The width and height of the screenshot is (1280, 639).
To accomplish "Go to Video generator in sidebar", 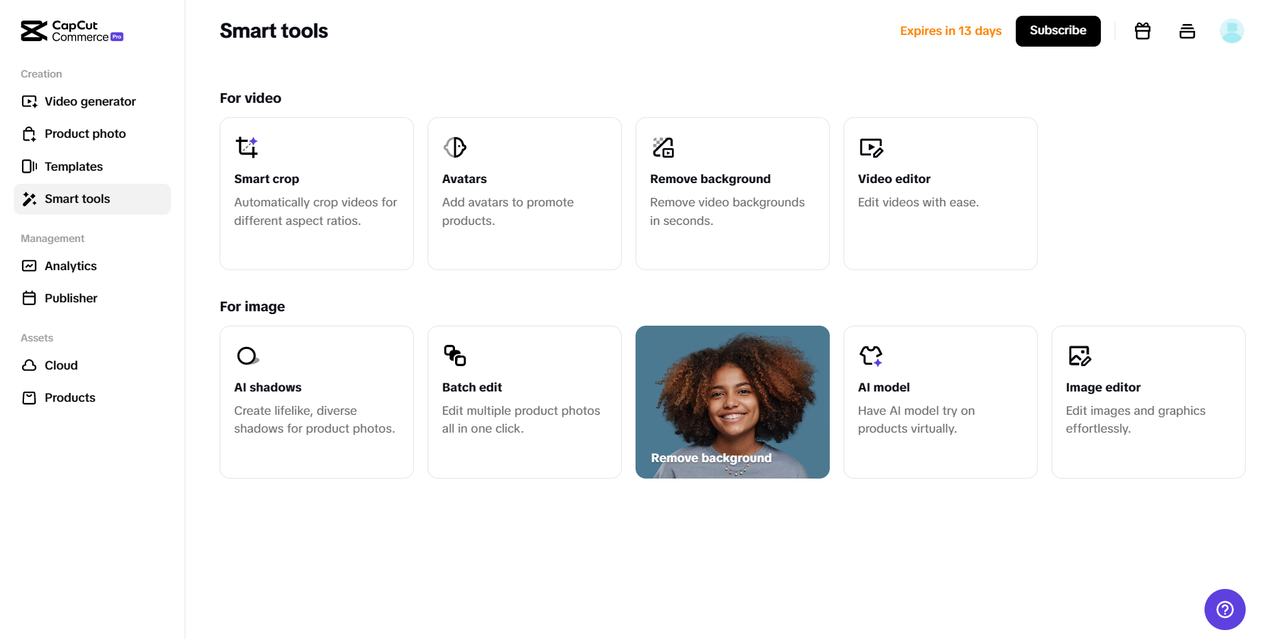I will pyautogui.click(x=90, y=101).
